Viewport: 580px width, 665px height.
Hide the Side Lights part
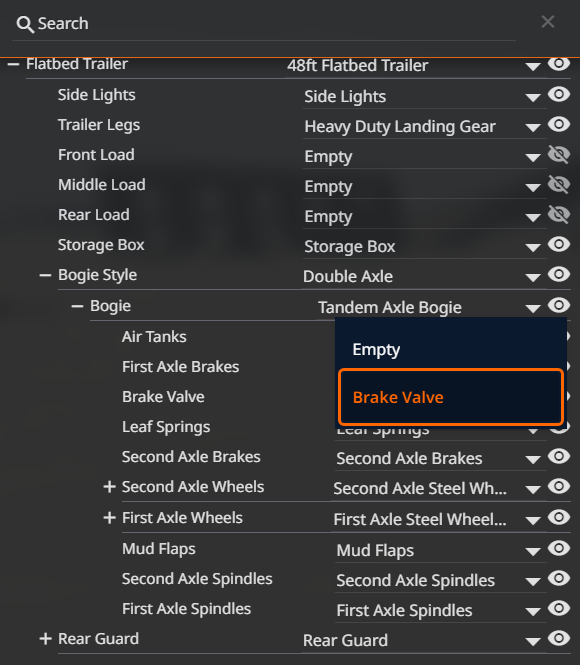pos(559,94)
